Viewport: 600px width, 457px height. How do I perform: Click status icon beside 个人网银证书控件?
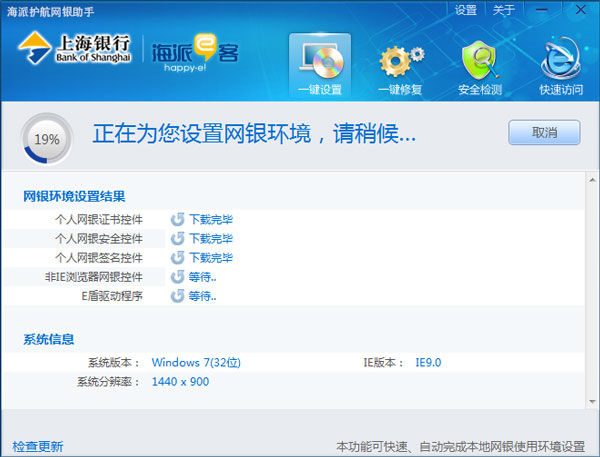[x=177, y=220]
